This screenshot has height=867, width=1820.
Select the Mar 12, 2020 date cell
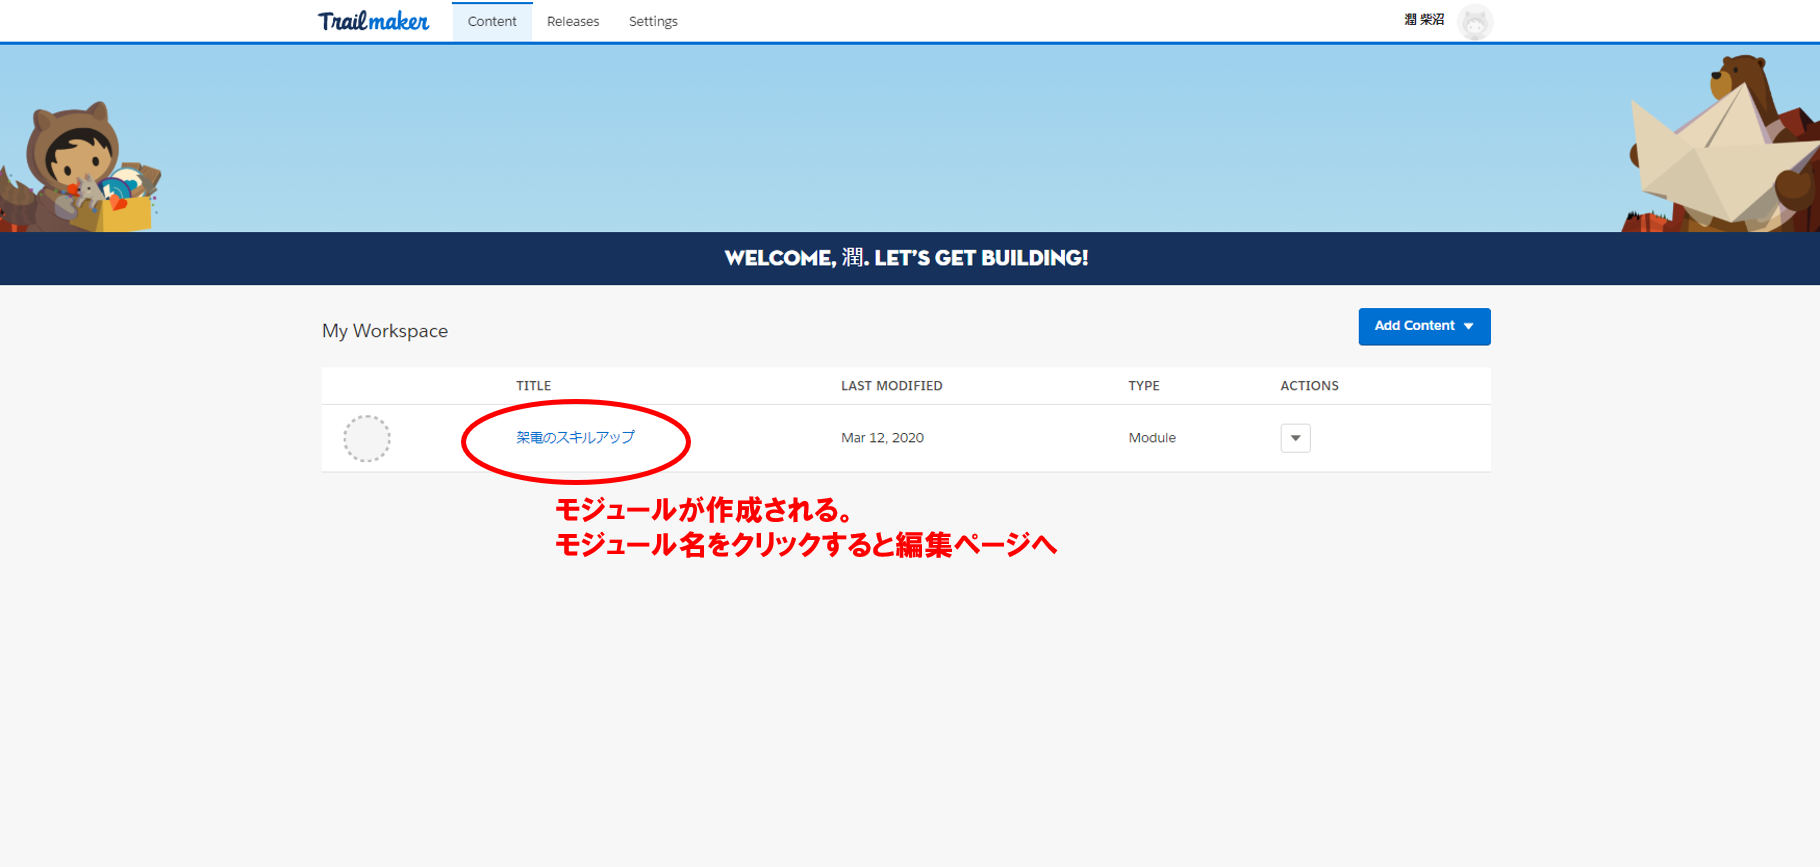point(882,438)
